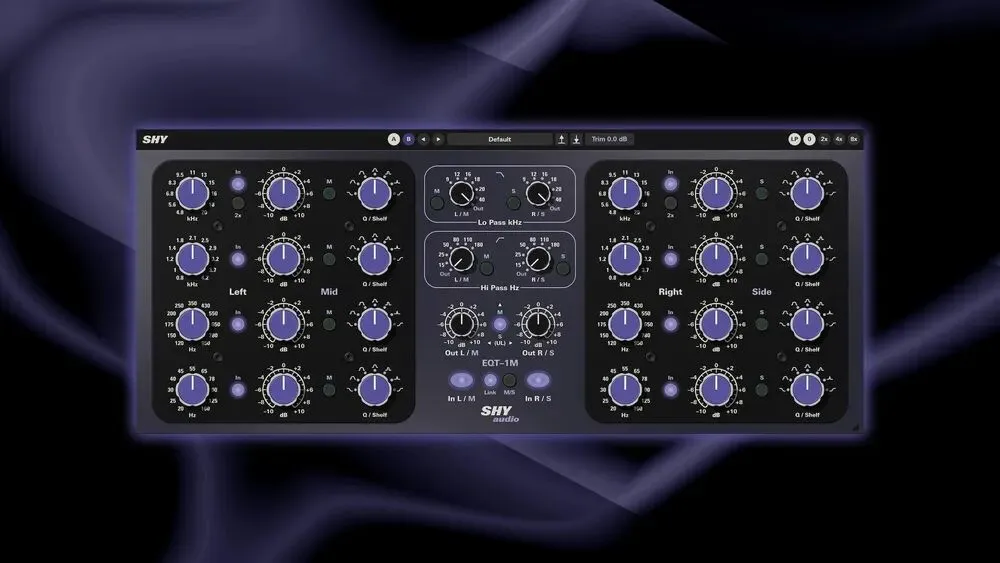
Task: Select 8x oversampling
Action: click(854, 139)
